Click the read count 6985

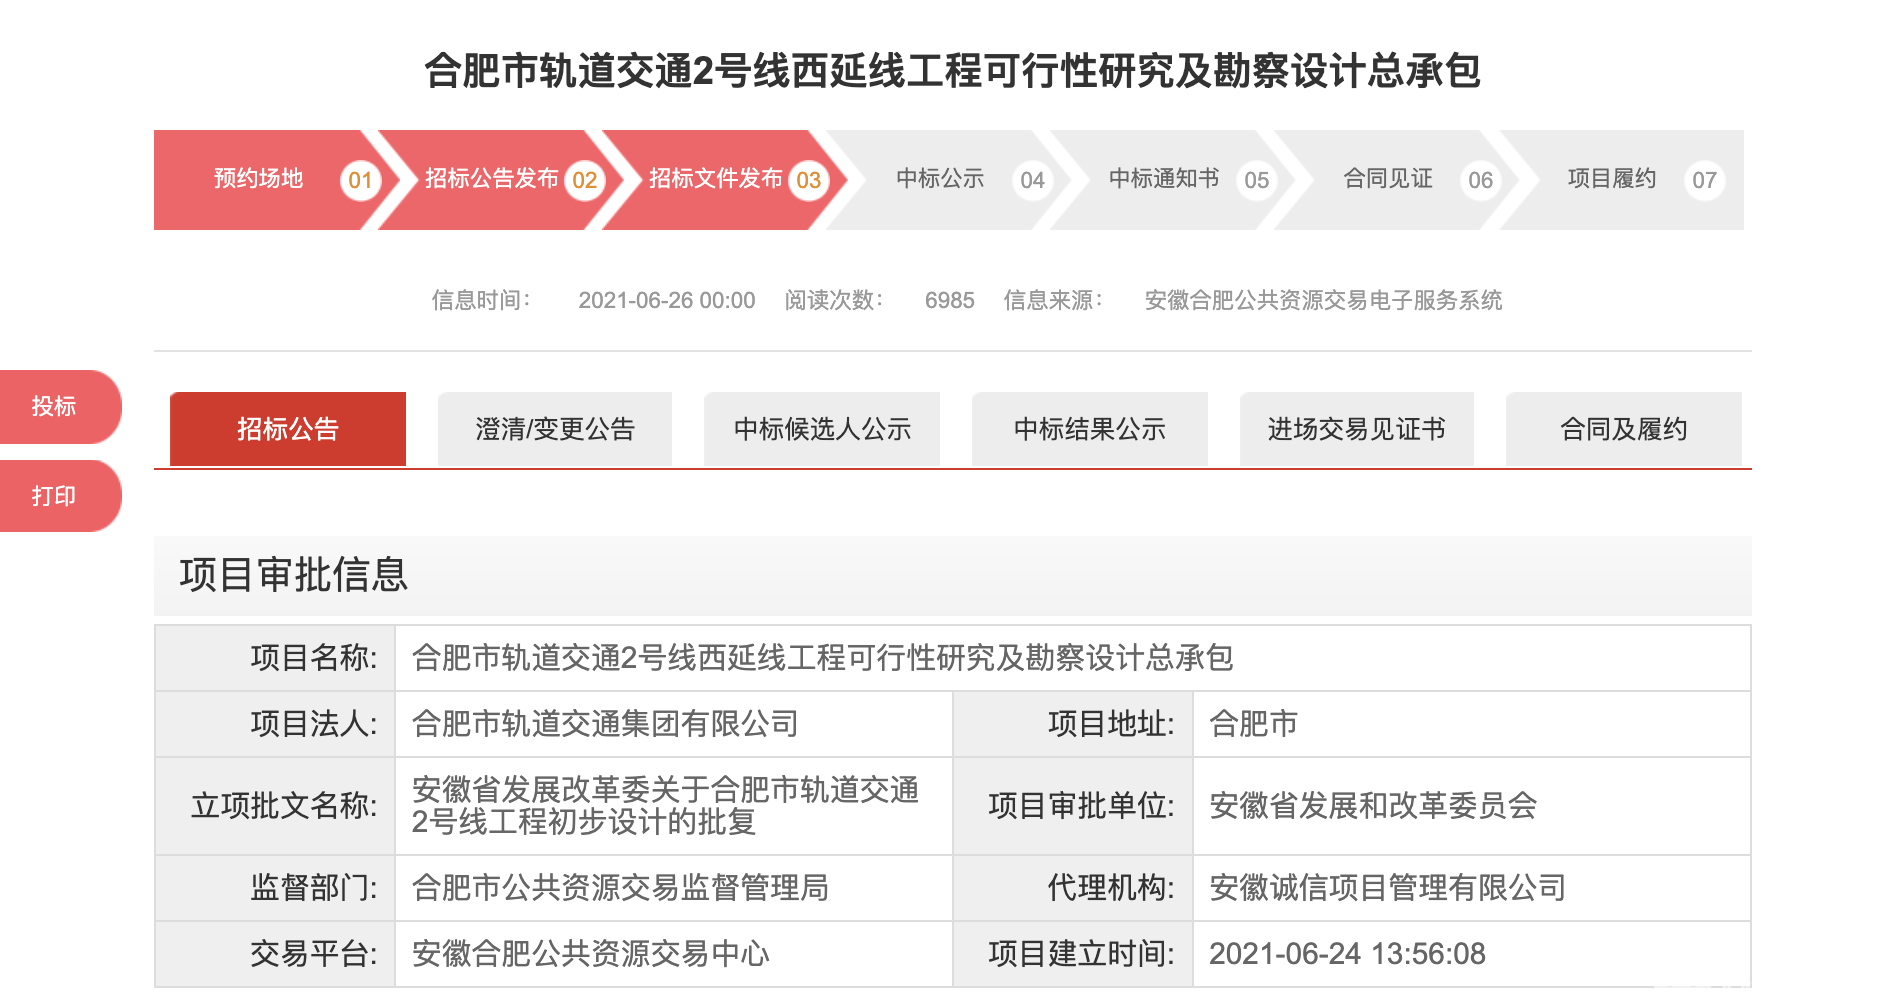[950, 300]
